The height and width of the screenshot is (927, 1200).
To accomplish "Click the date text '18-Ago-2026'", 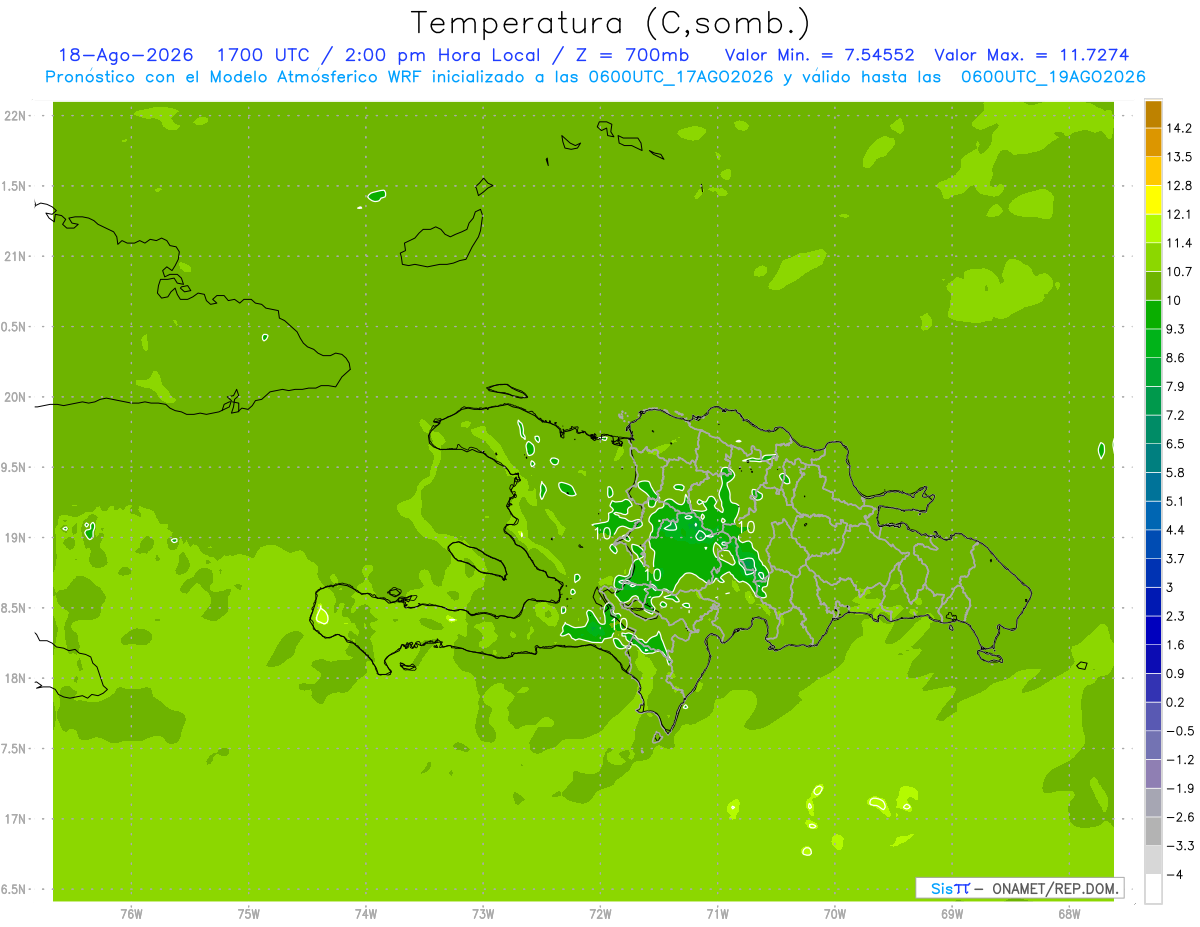I will [x=124, y=55].
